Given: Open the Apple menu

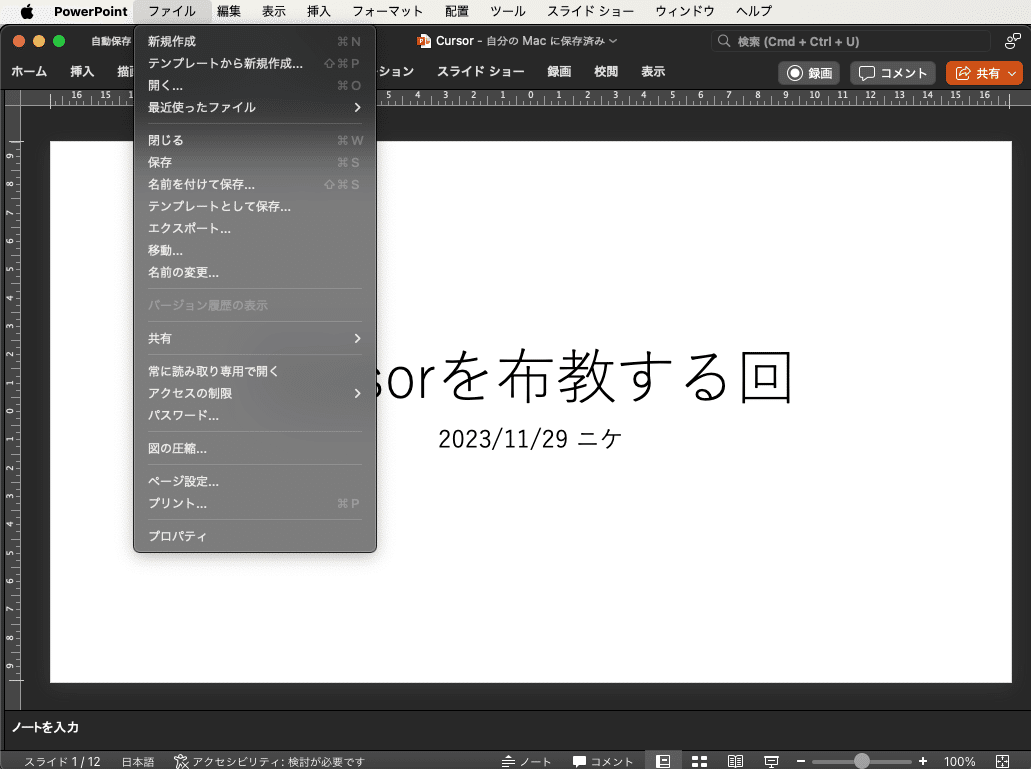Looking at the screenshot, I should 27,11.
